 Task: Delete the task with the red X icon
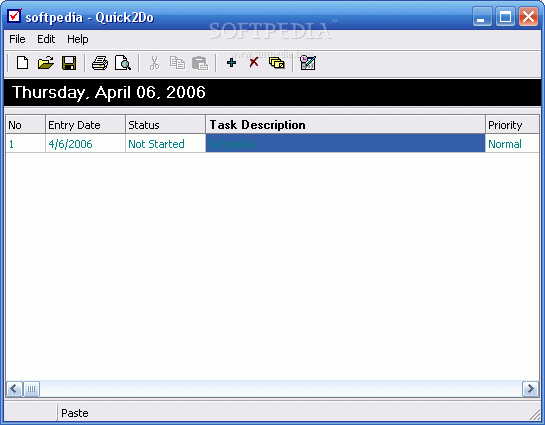(x=254, y=63)
